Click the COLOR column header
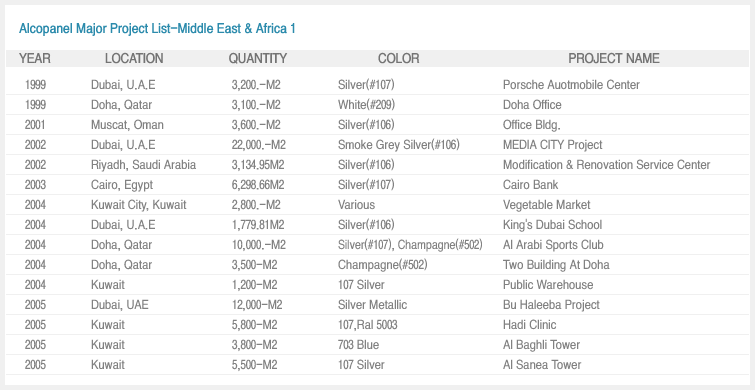Viewport: 755px width, 390px height. pos(399,59)
